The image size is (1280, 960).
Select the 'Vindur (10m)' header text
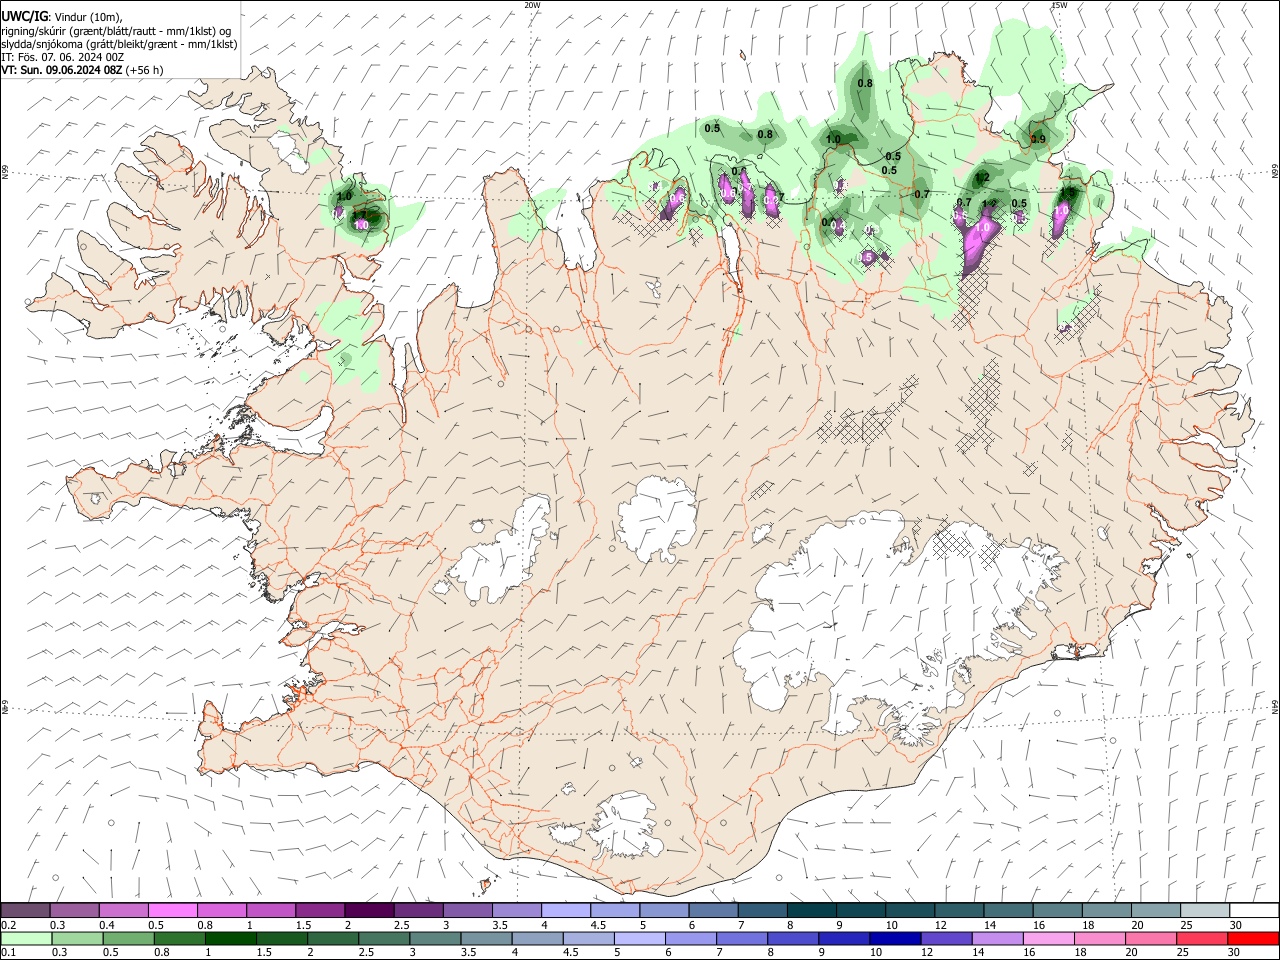[x=87, y=17]
